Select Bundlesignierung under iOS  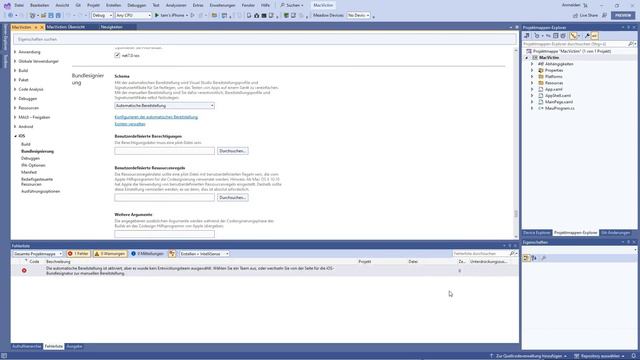37,151
